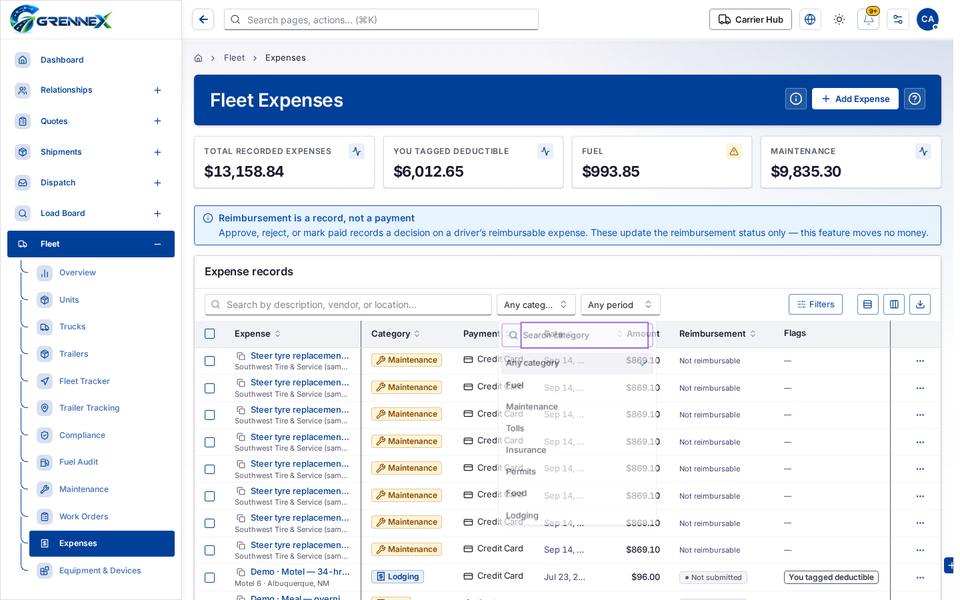Screen dimensions: 960x600
Task: Open Work Orders in the sidebar
Action: (83, 517)
